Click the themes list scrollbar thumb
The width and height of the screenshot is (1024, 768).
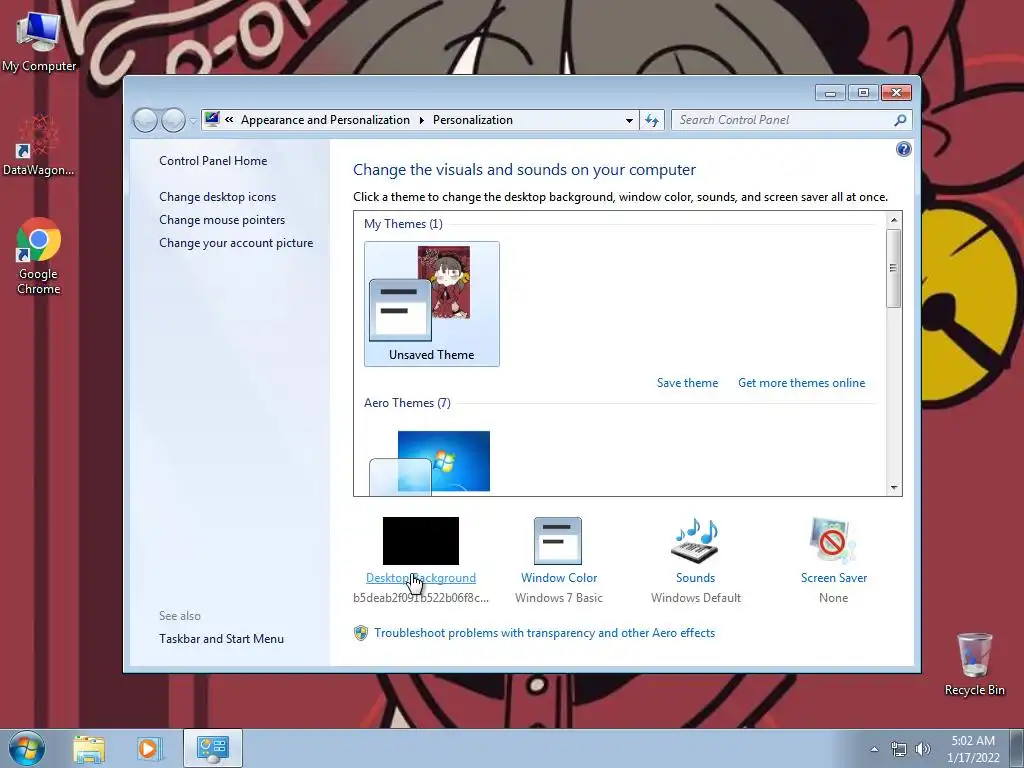(x=893, y=268)
